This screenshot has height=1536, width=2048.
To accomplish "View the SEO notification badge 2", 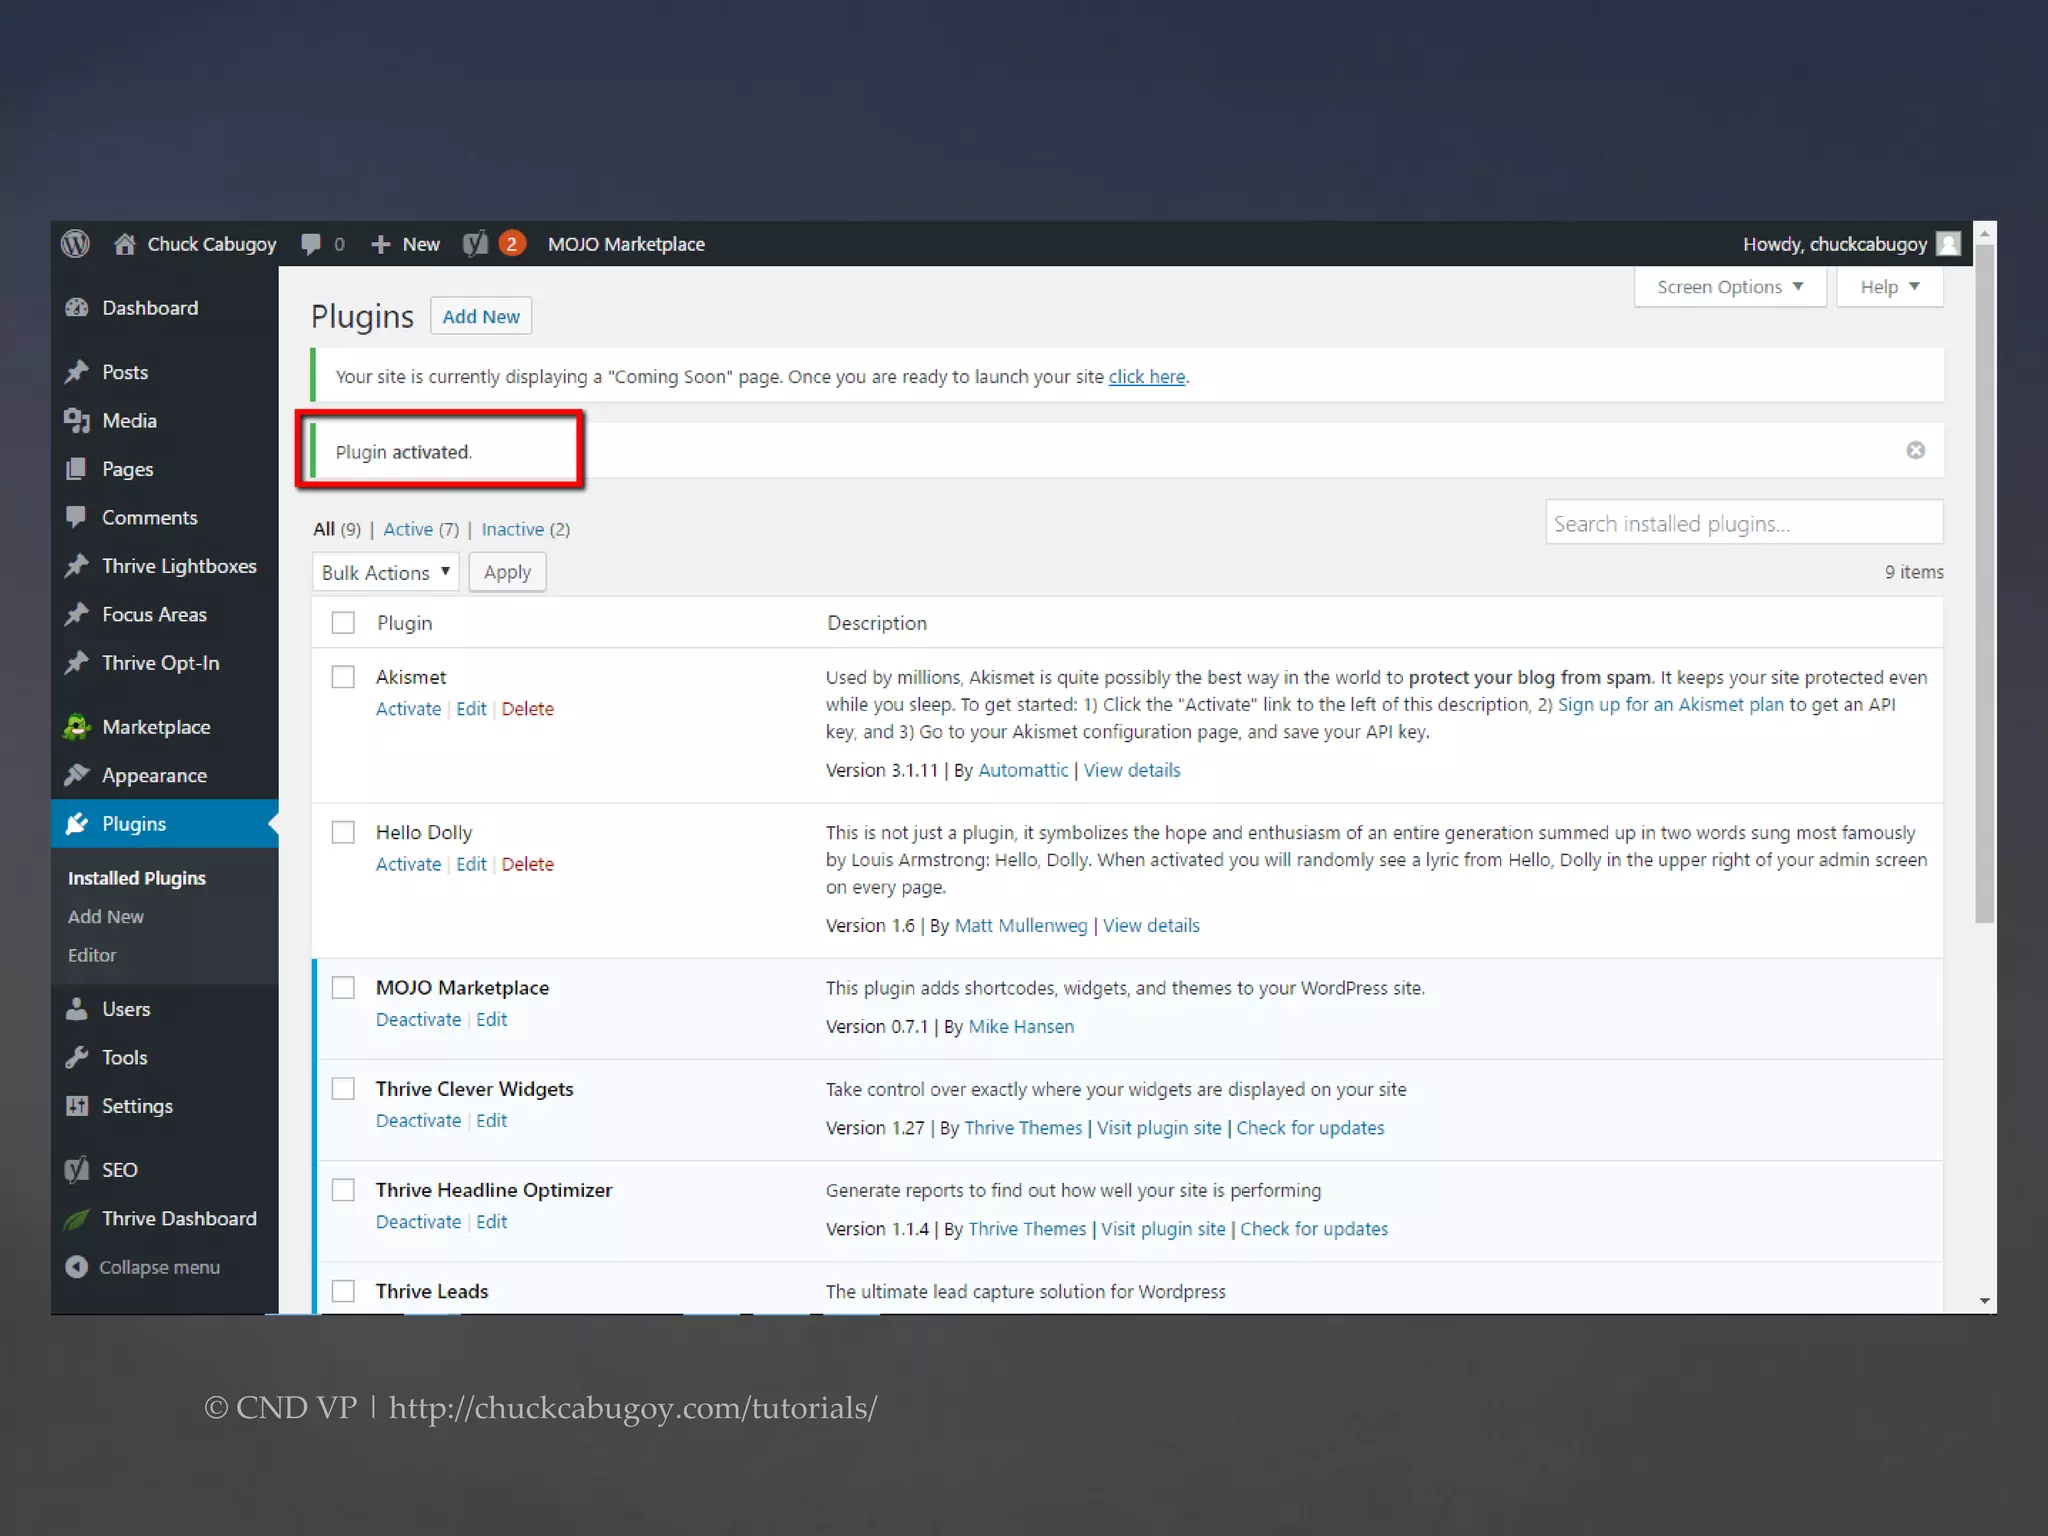I will pos(512,244).
